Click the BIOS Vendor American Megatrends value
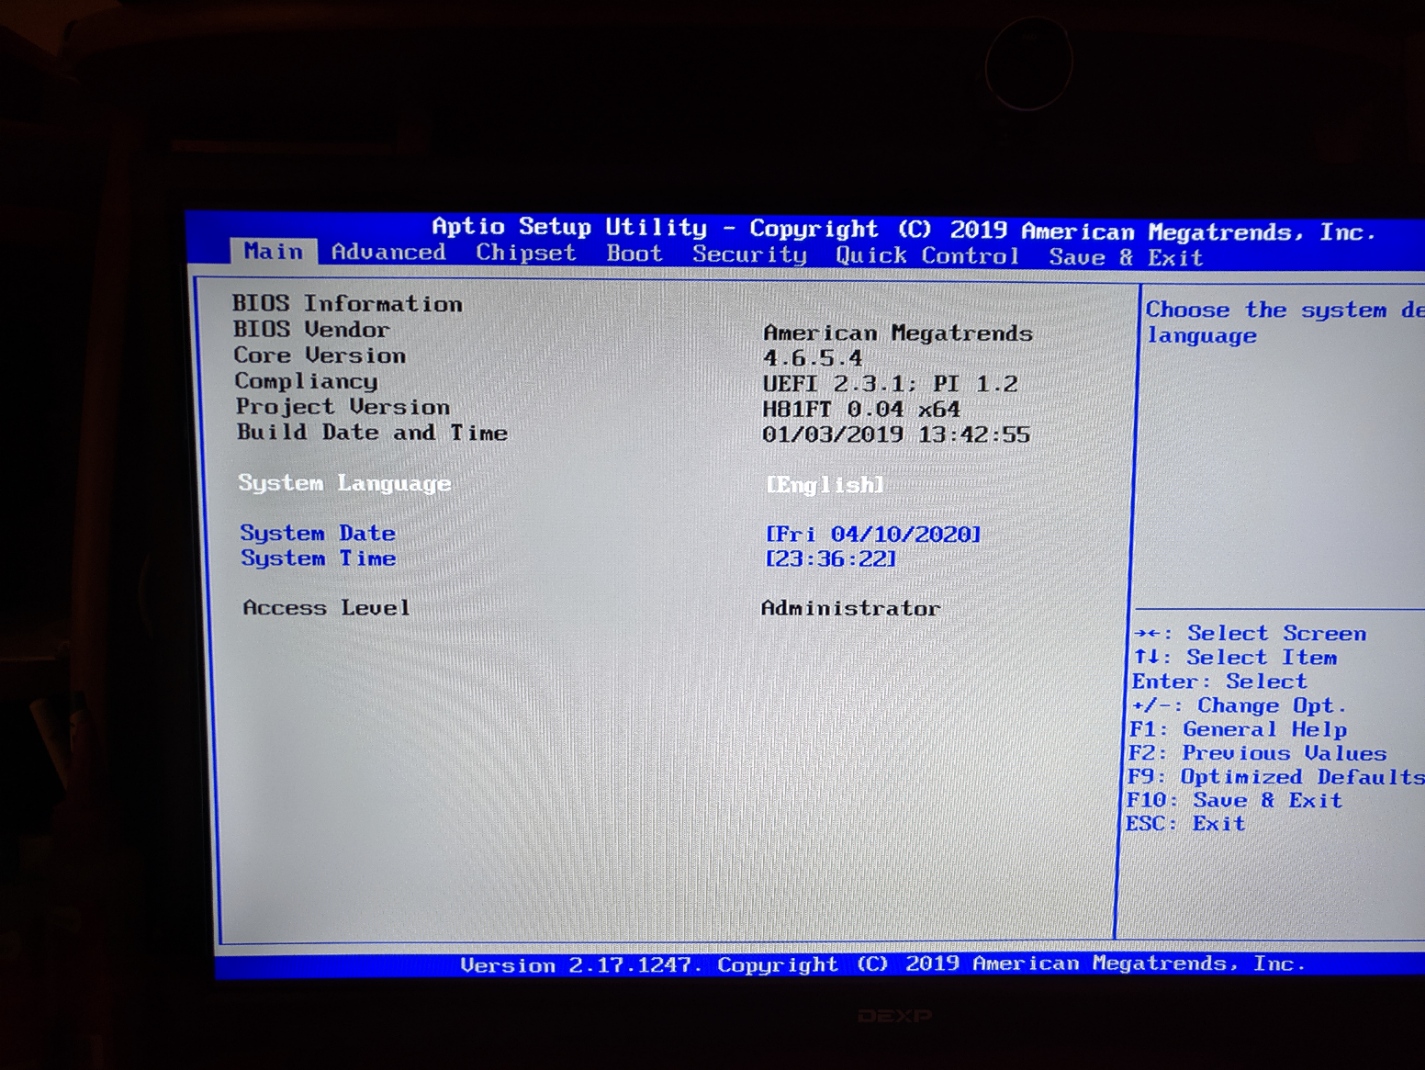This screenshot has height=1070, width=1425. (897, 333)
